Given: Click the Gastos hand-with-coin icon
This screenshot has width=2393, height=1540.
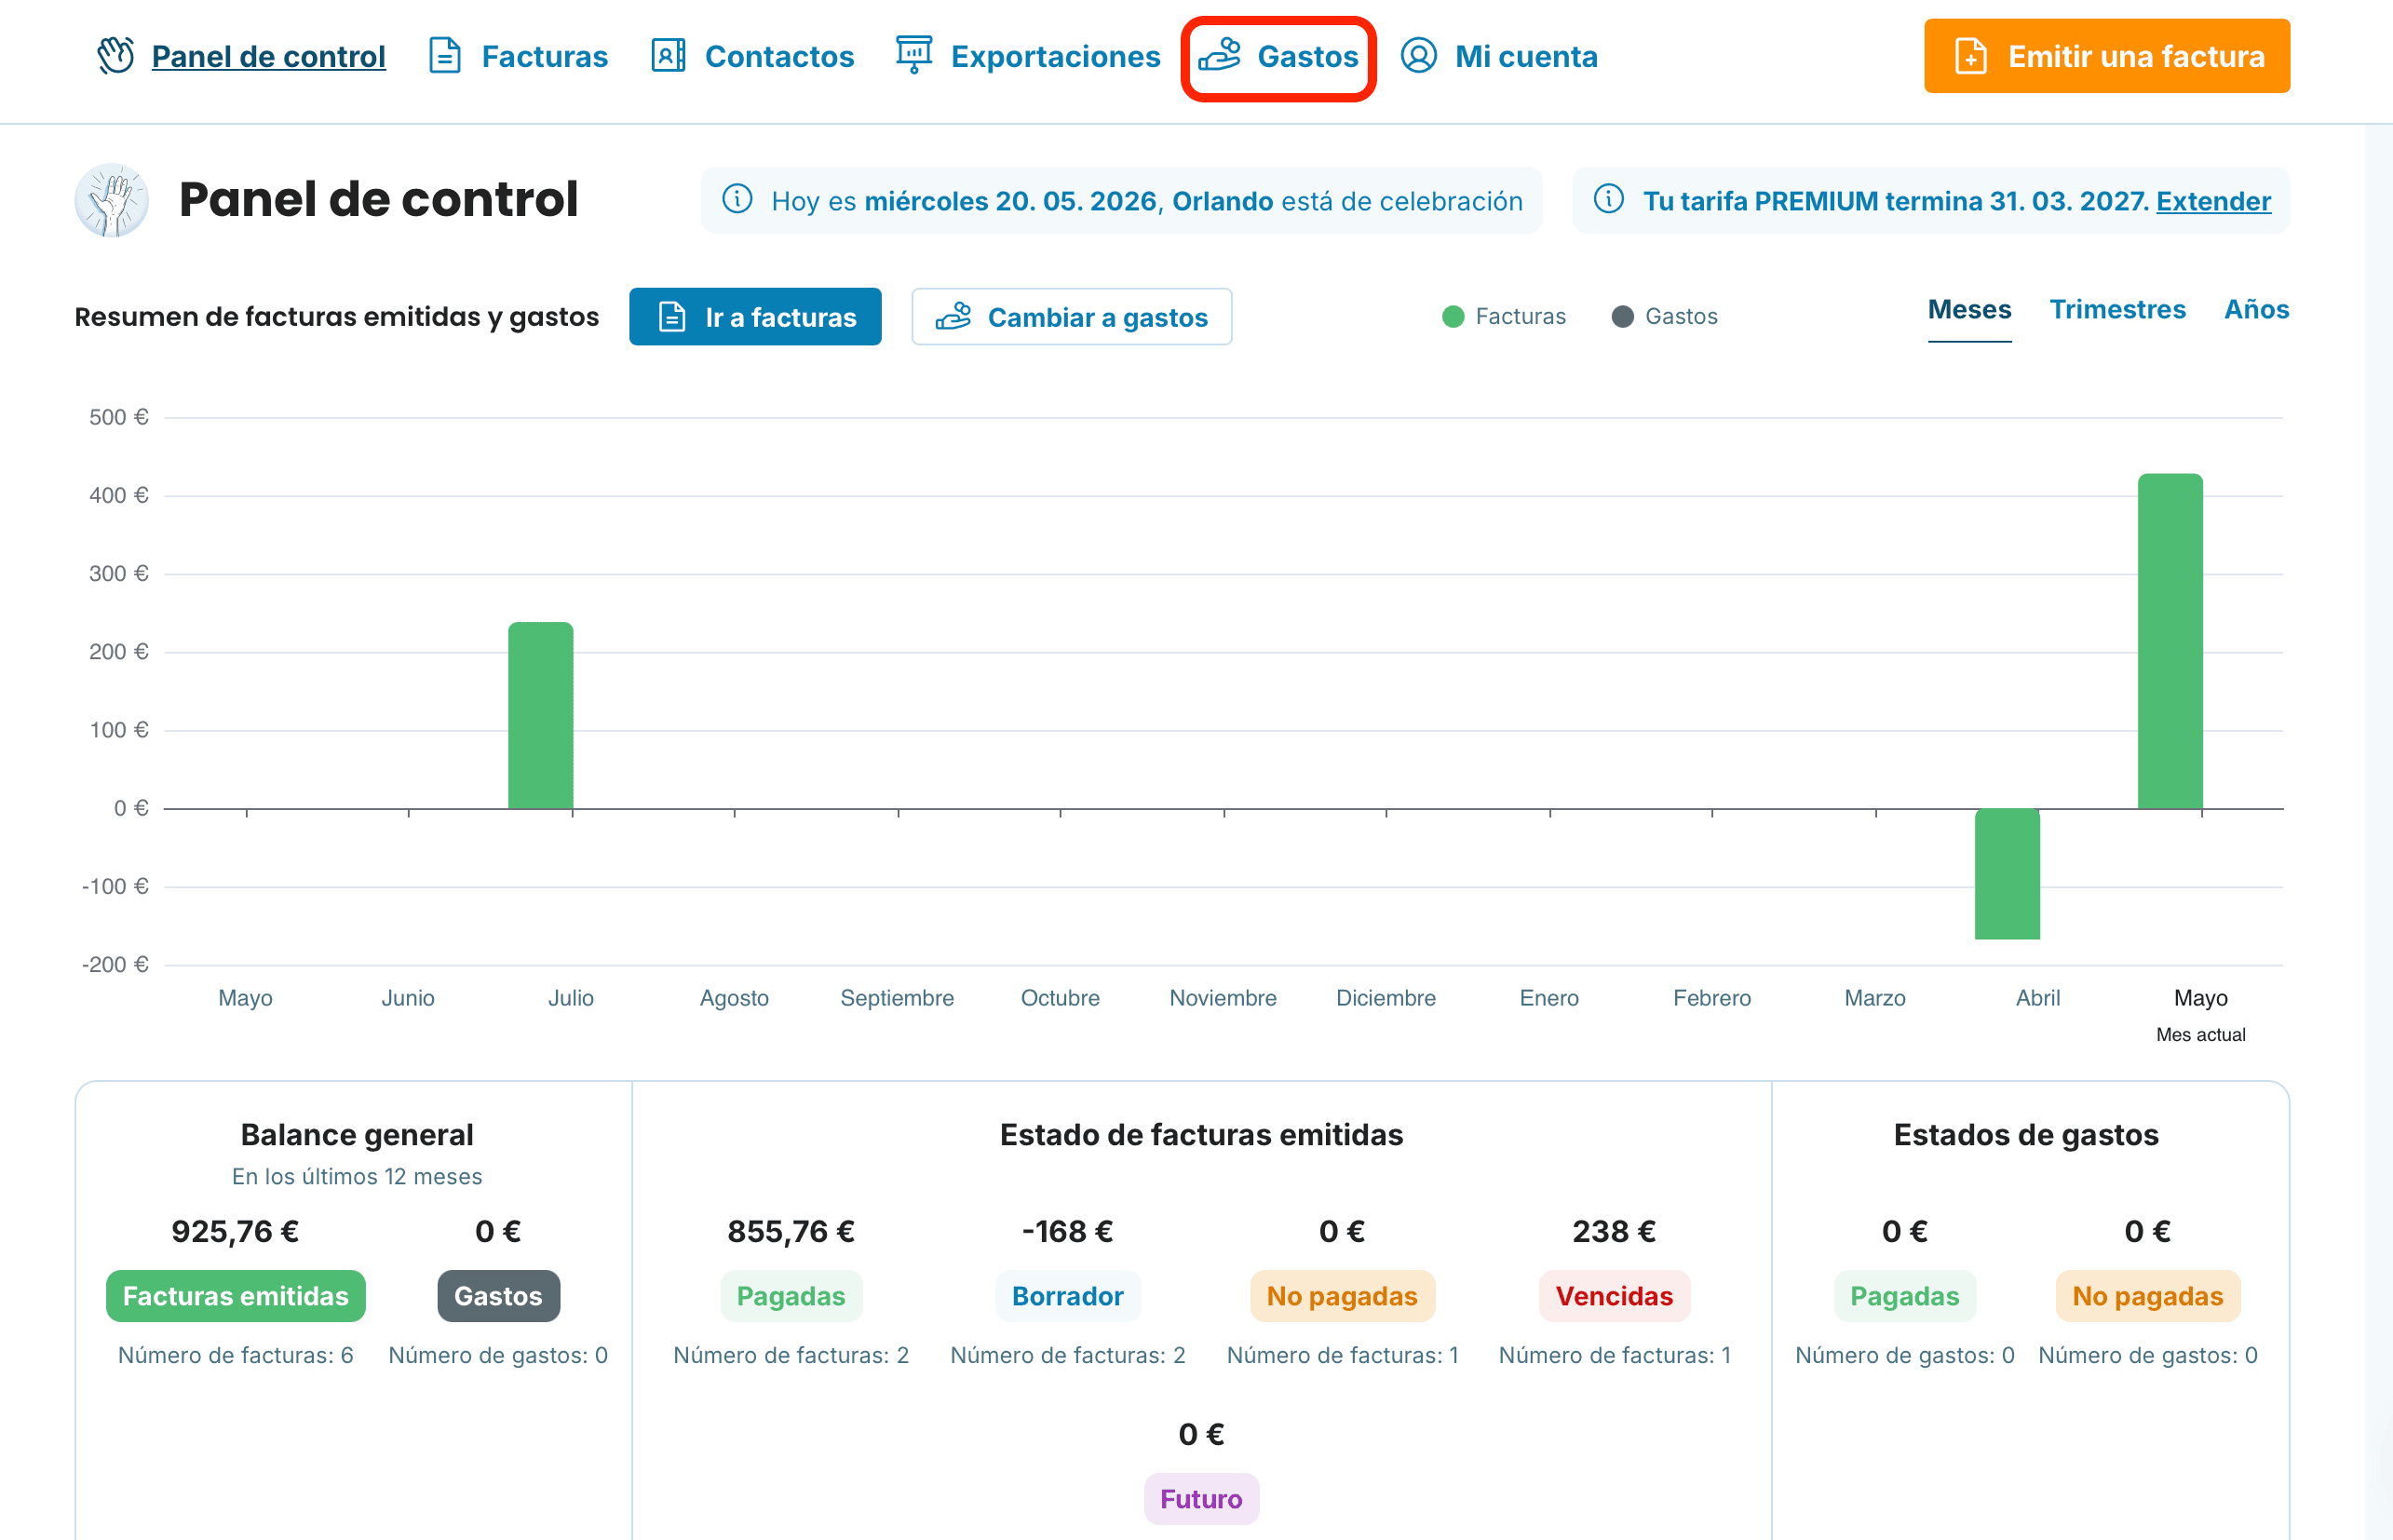Looking at the screenshot, I should coord(1219,56).
